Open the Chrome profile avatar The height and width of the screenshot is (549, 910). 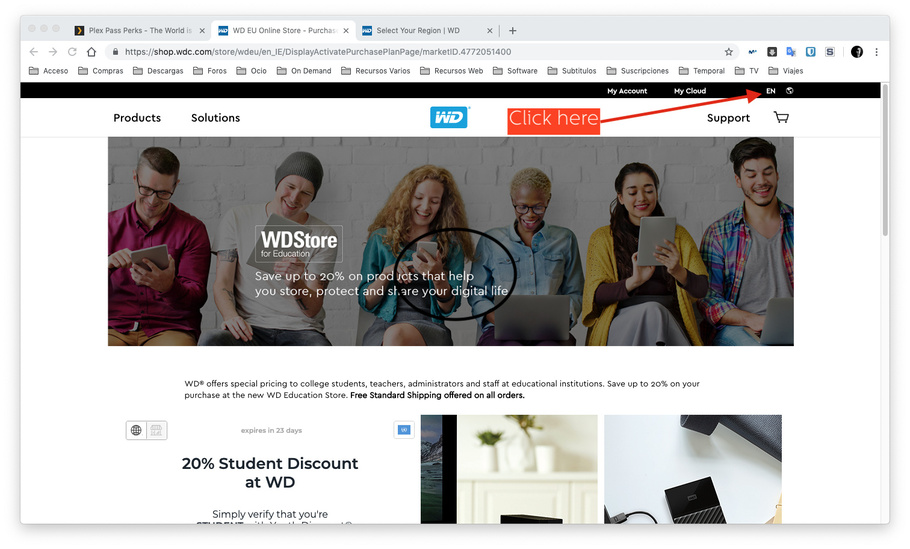[857, 52]
